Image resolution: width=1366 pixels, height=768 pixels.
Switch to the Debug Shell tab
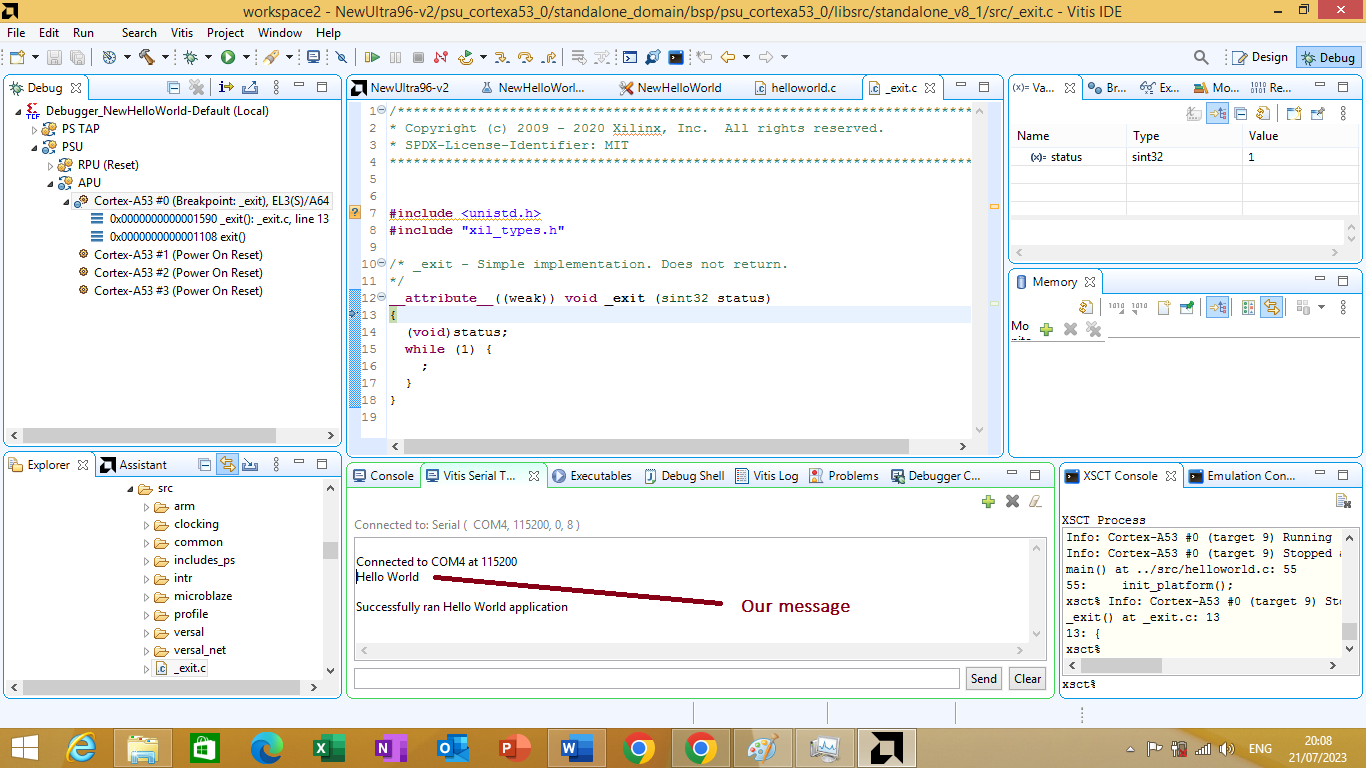tap(684, 476)
